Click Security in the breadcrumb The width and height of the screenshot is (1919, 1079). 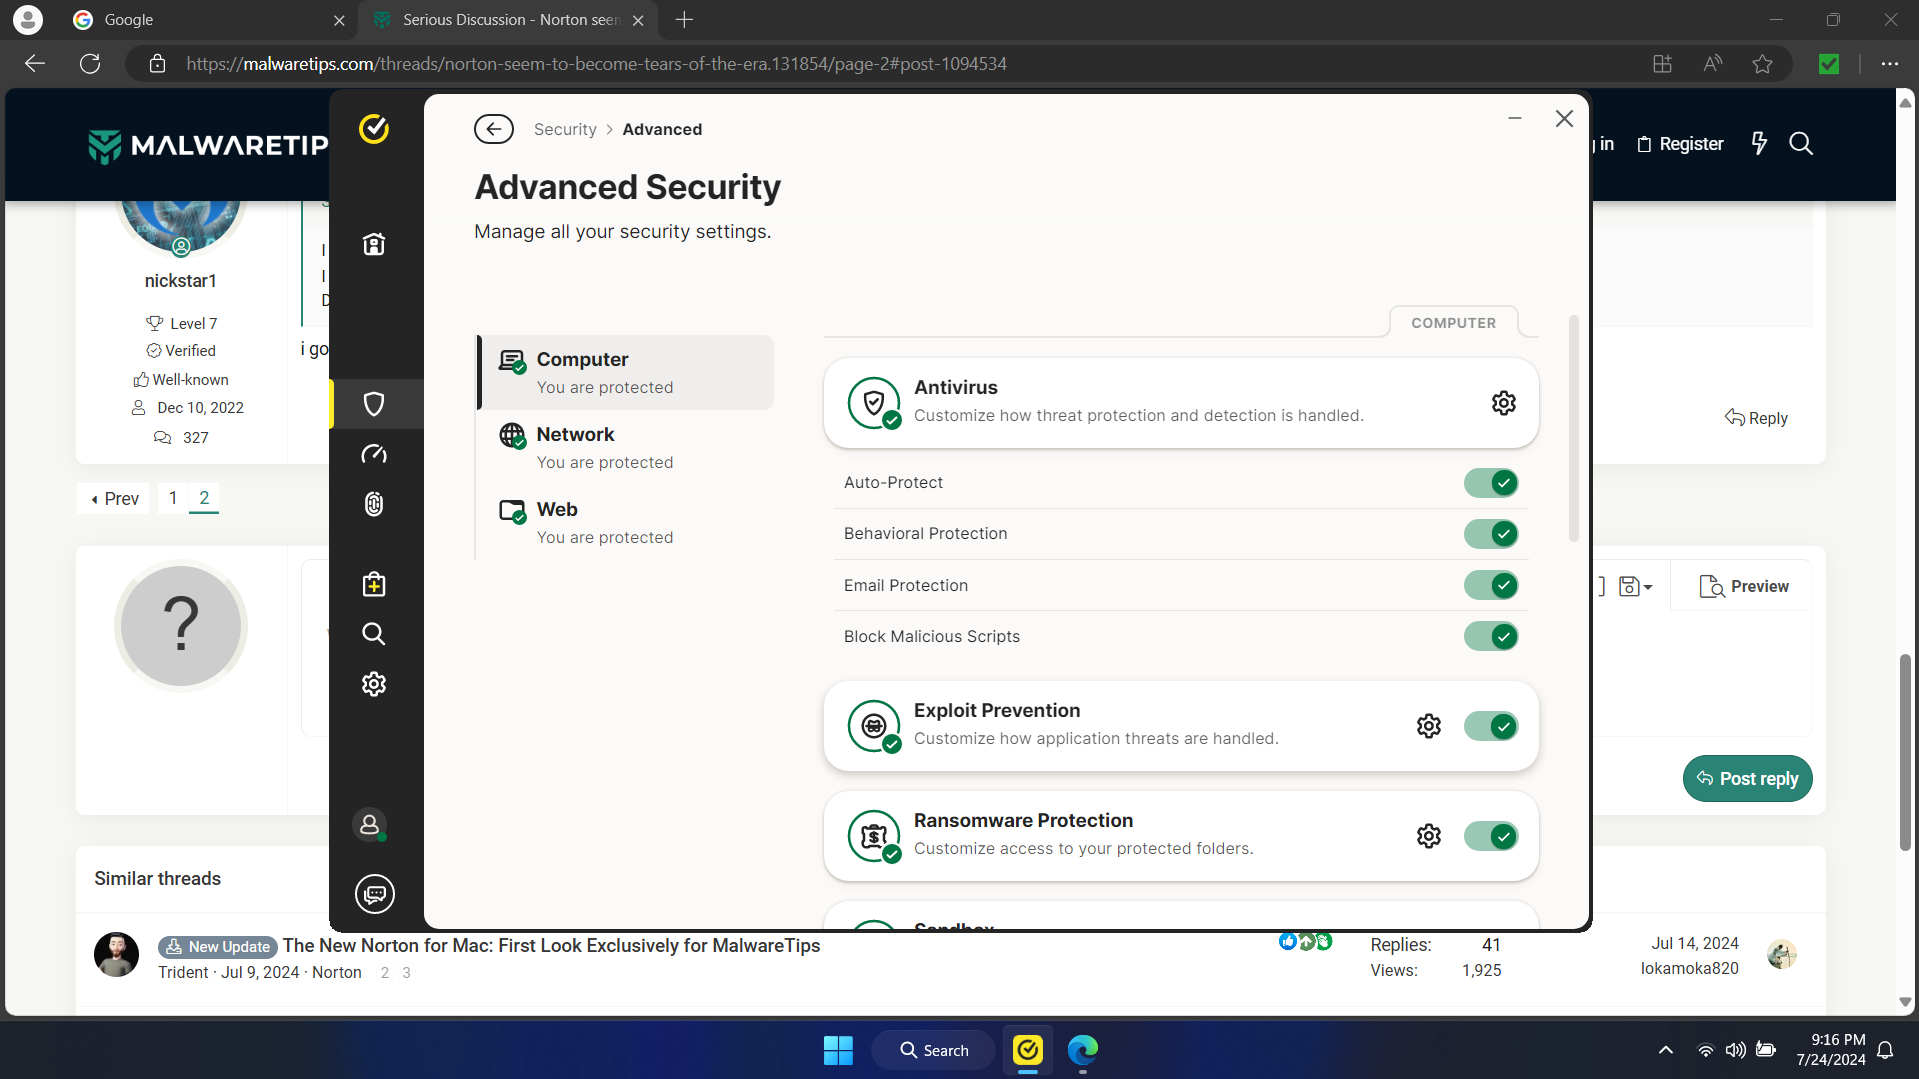tap(565, 129)
